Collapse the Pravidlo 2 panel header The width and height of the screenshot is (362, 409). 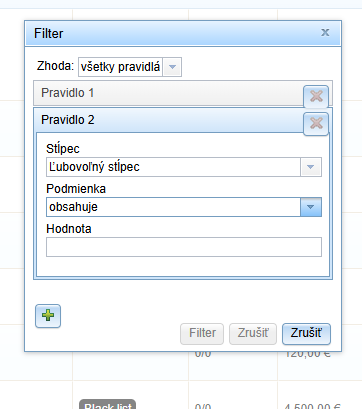pyautogui.click(x=168, y=120)
